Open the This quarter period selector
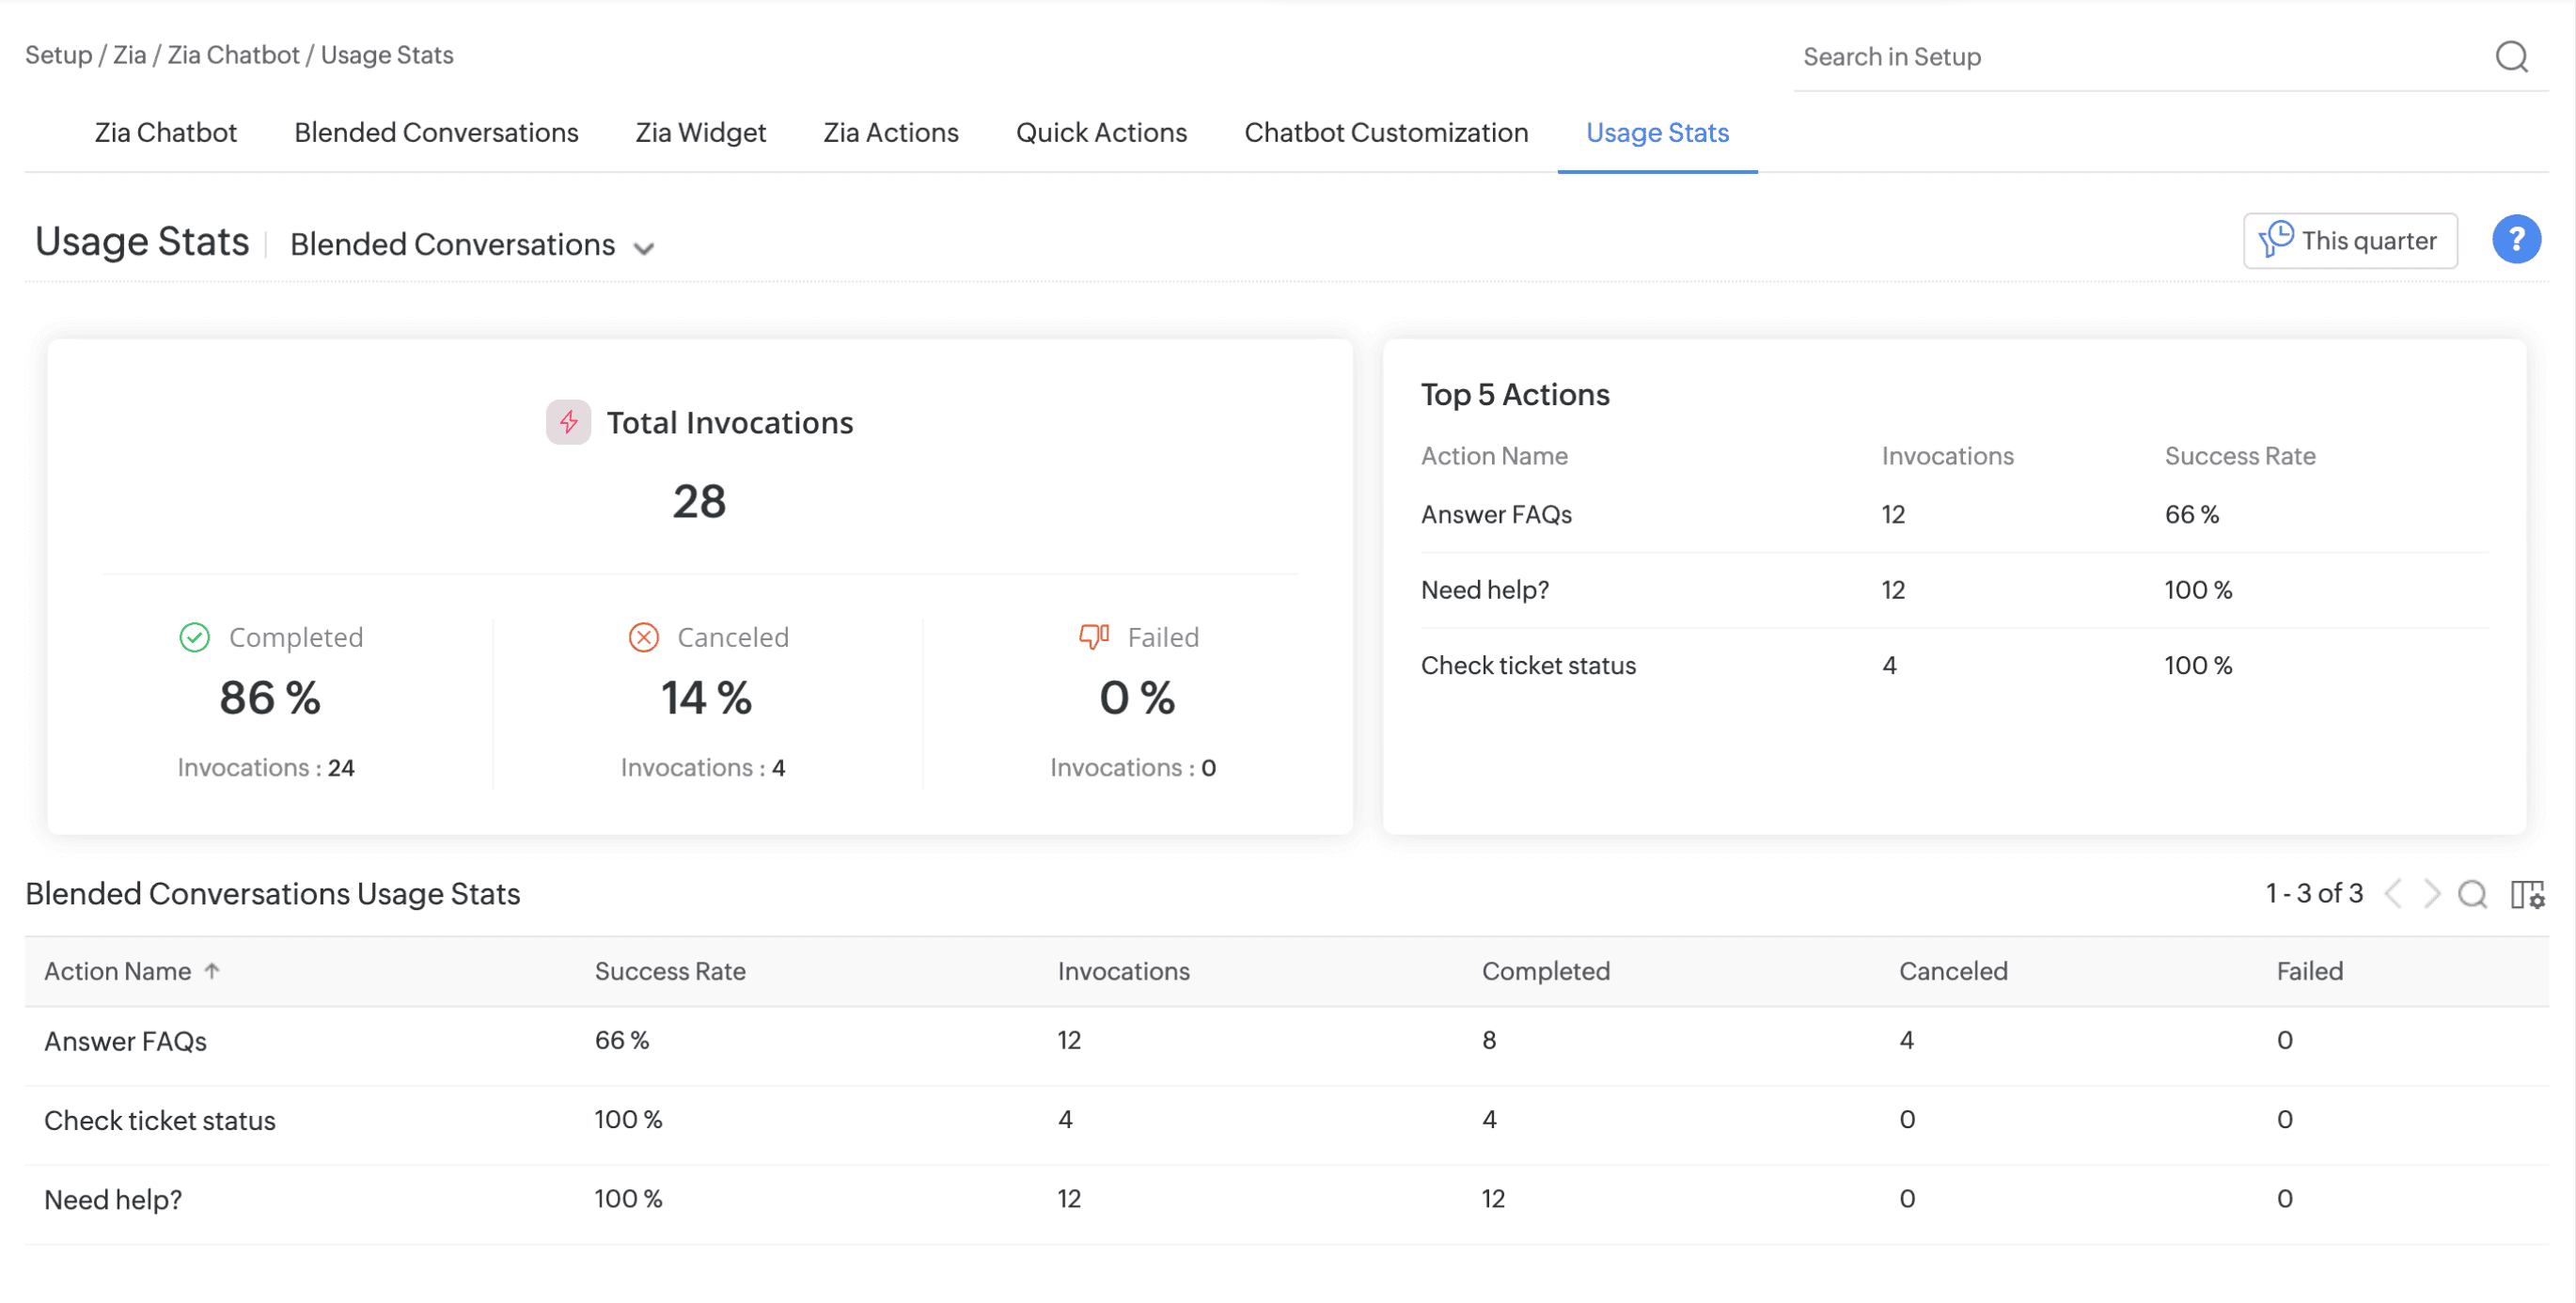The width and height of the screenshot is (2576, 1303). pos(2349,241)
